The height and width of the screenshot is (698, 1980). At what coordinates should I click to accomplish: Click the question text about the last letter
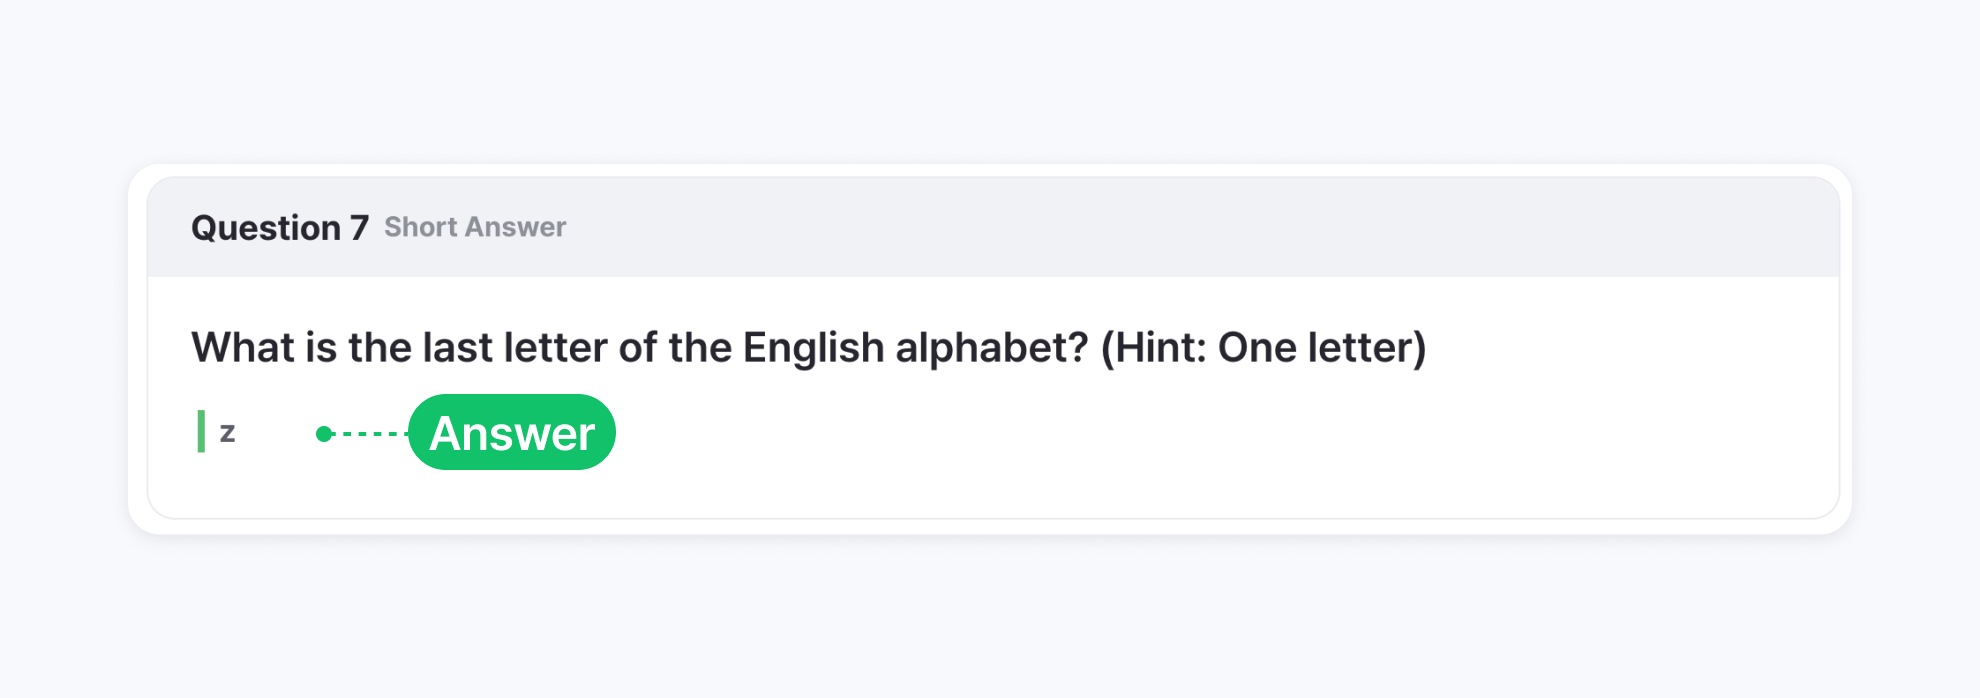640,348
